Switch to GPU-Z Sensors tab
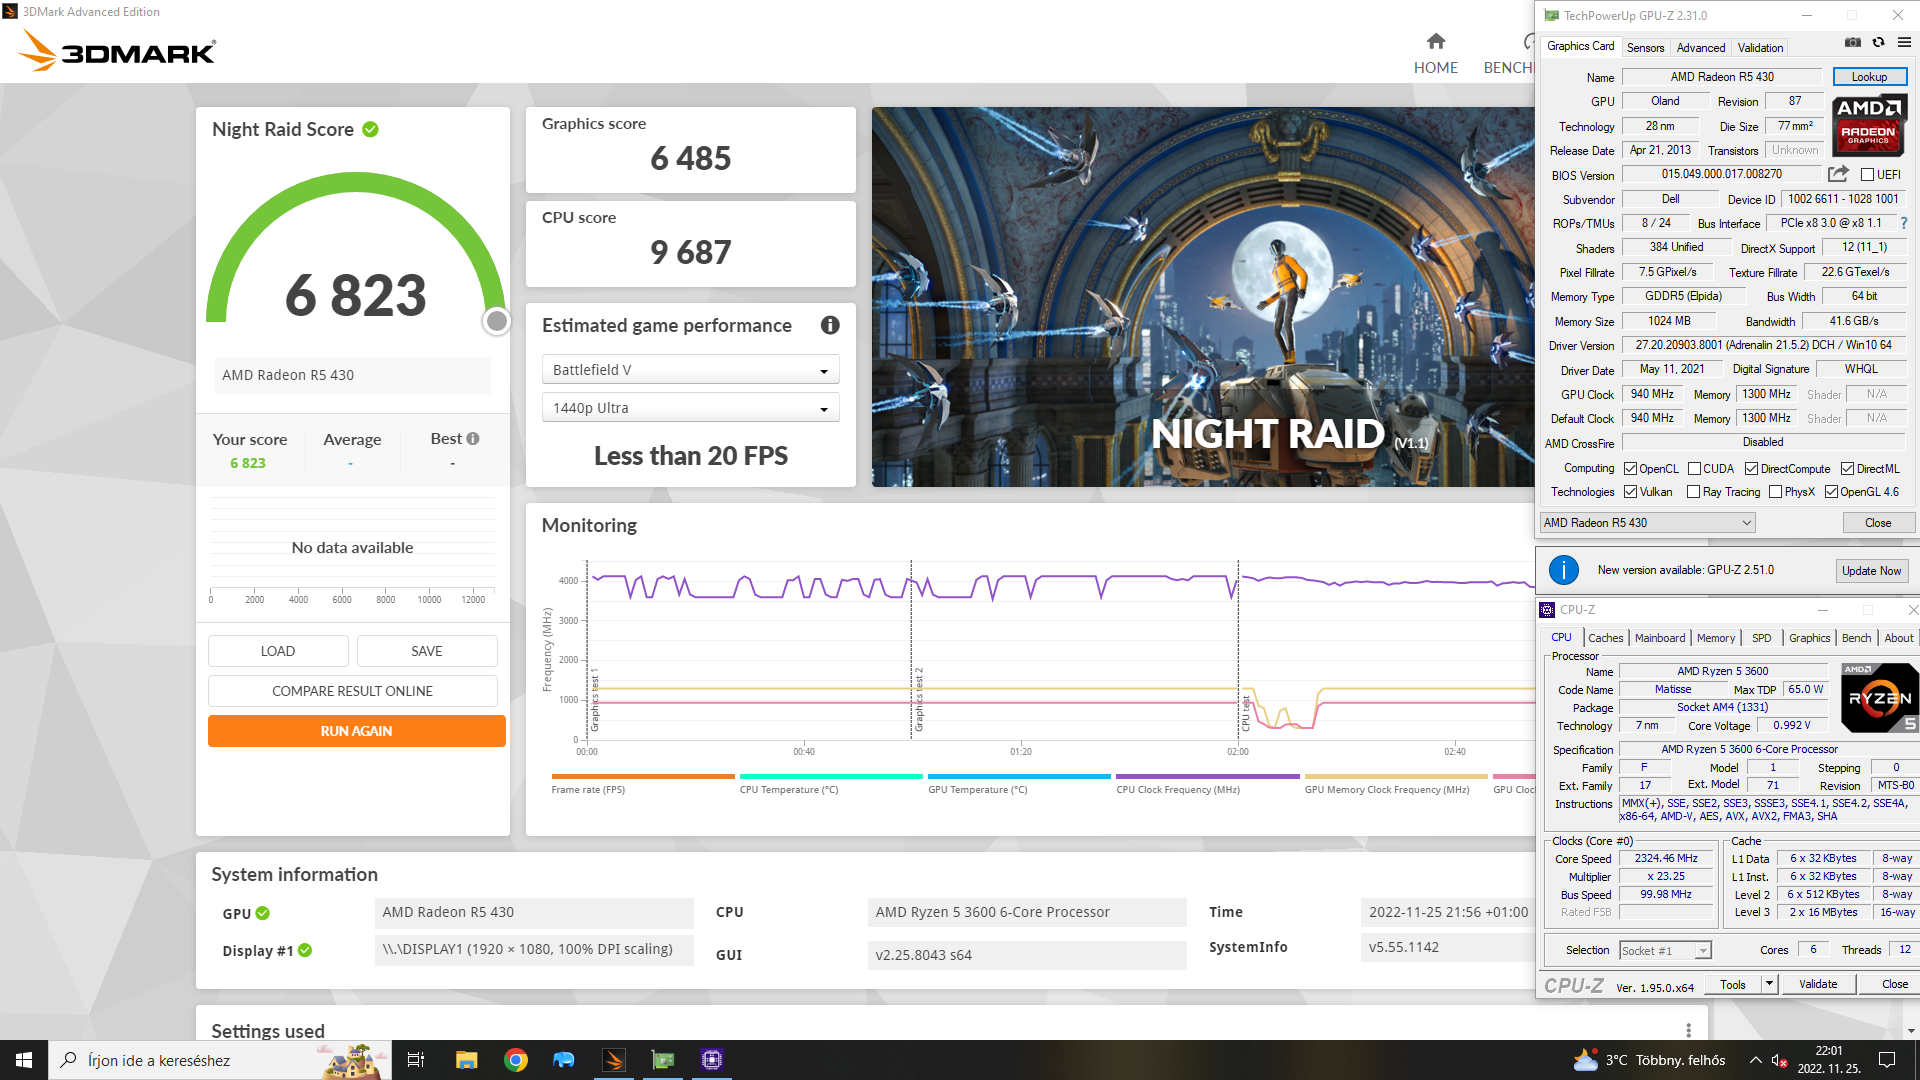Viewport: 1920px width, 1080px height. [x=1645, y=48]
